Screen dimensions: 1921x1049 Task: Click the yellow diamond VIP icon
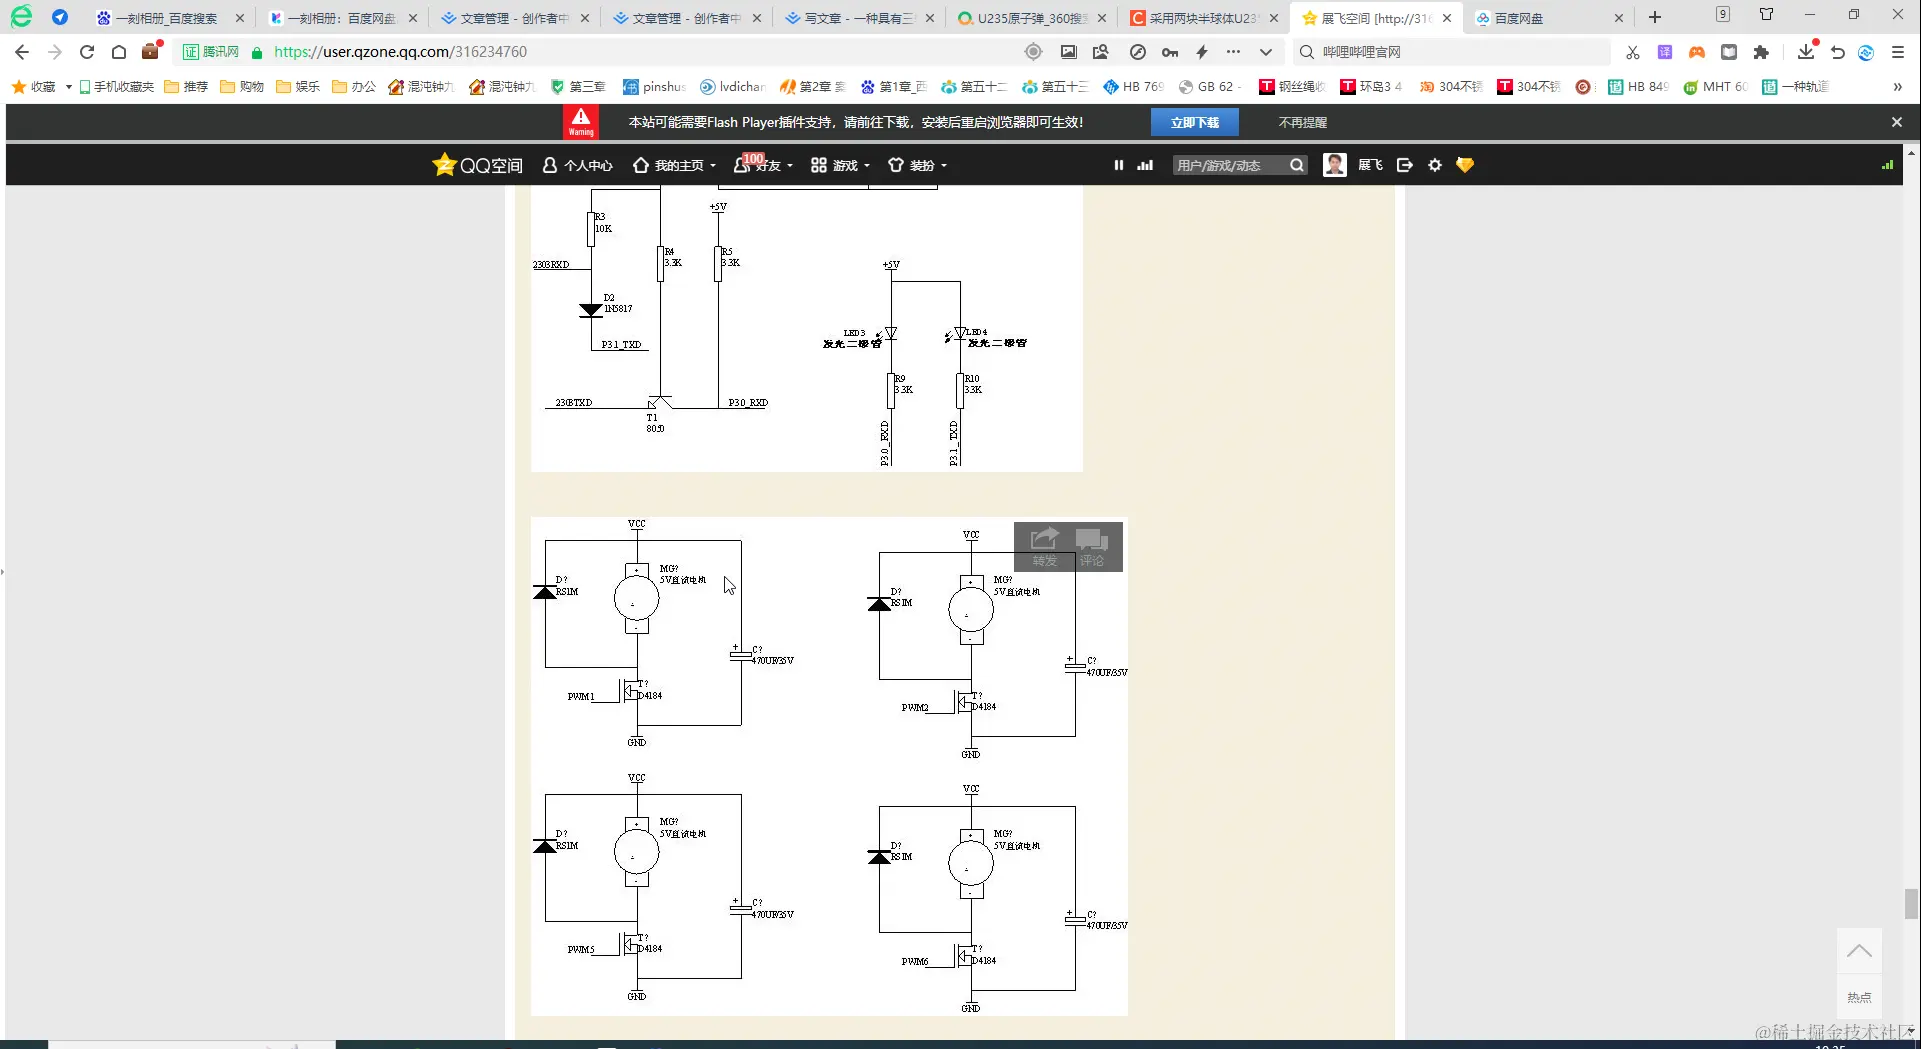pos(1465,165)
